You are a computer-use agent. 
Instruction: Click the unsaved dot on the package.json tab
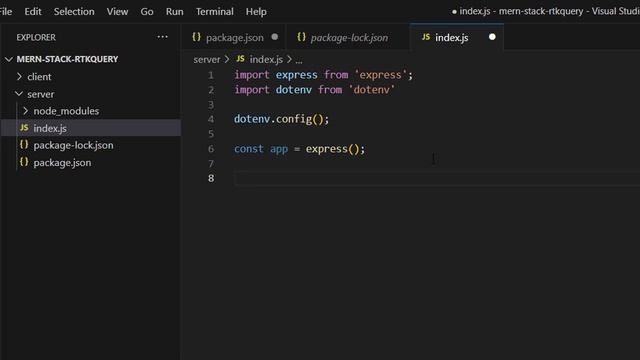pos(275,37)
